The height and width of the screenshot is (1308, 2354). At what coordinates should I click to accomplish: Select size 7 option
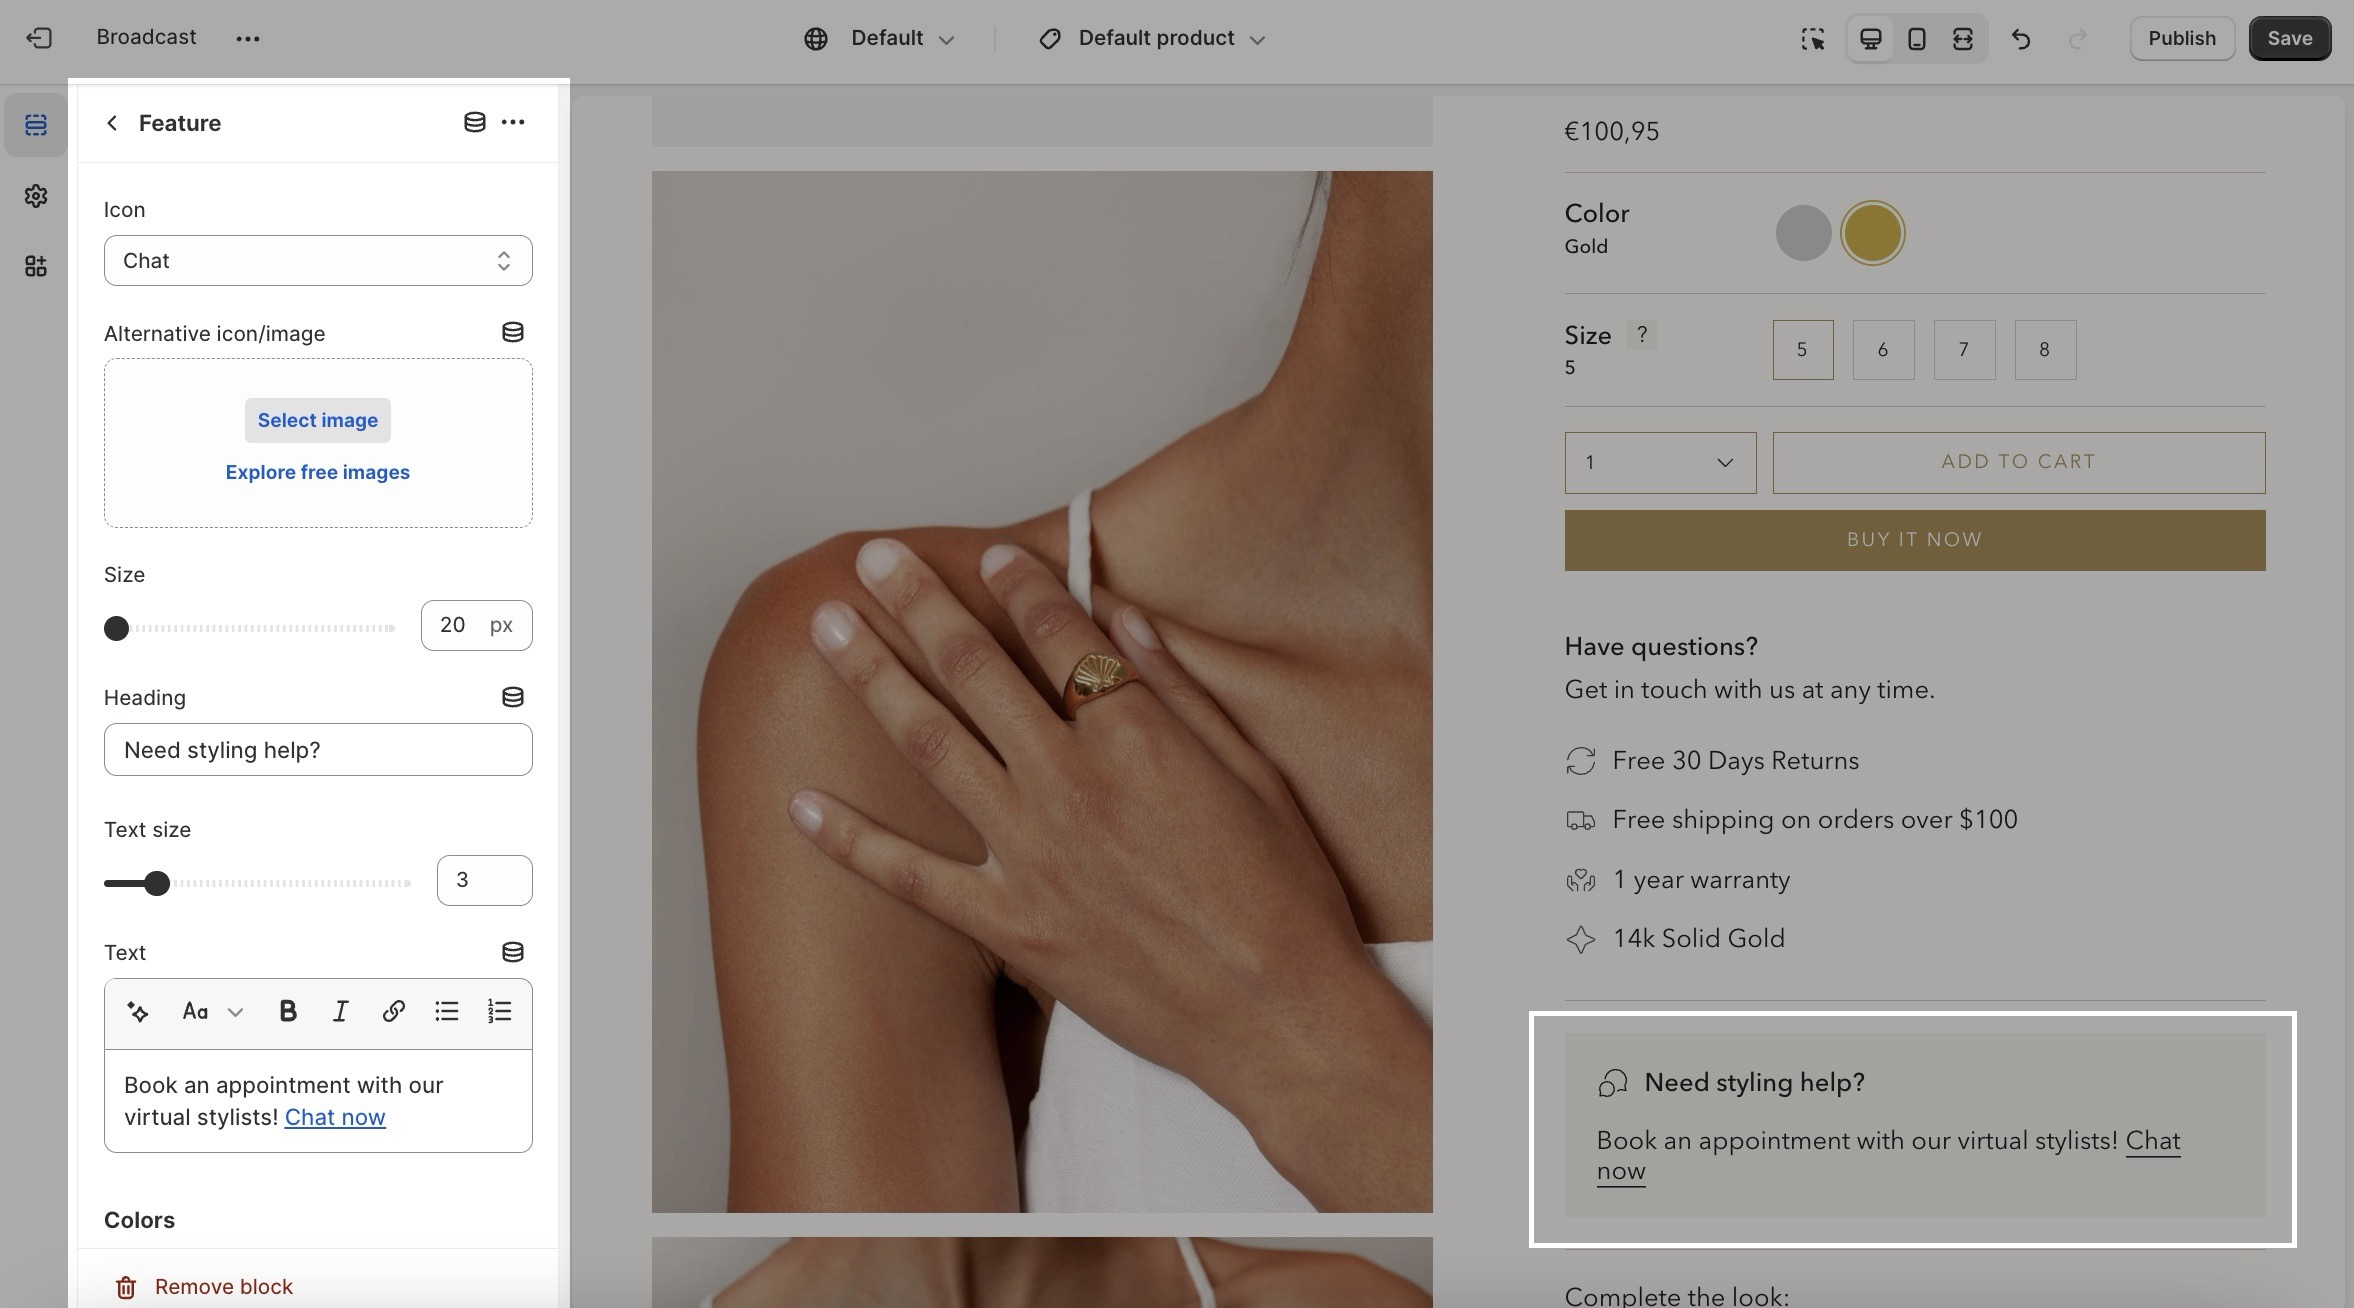point(1963,349)
